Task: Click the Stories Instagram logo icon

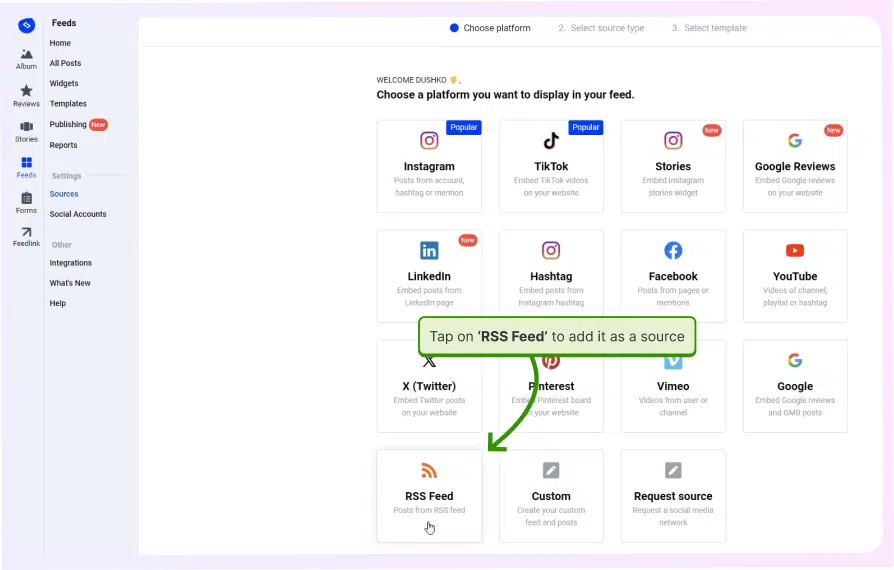Action: pyautogui.click(x=673, y=140)
